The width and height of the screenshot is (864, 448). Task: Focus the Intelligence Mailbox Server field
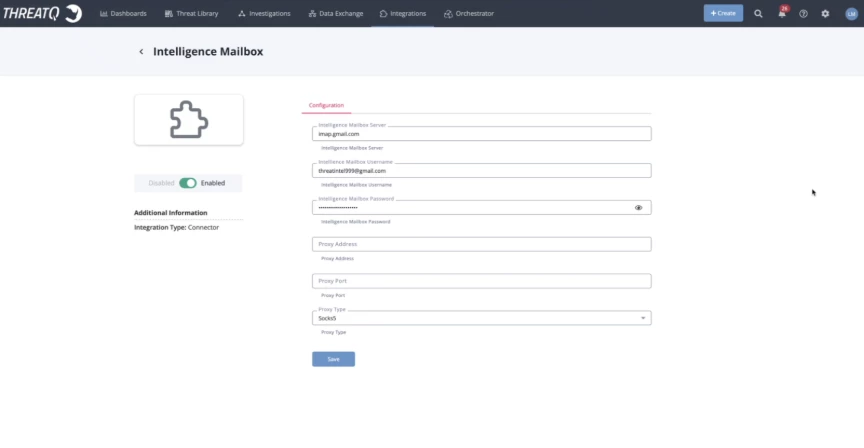tap(482, 134)
